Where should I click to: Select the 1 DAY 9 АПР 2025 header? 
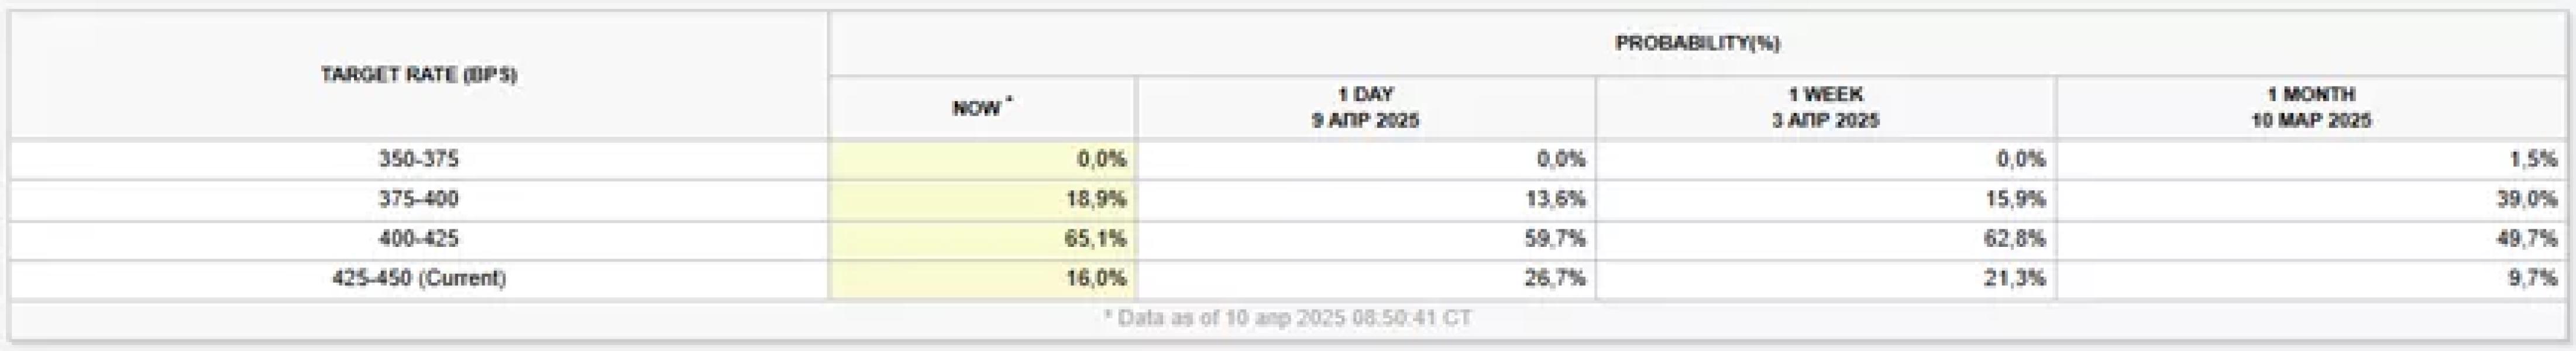coord(1366,108)
